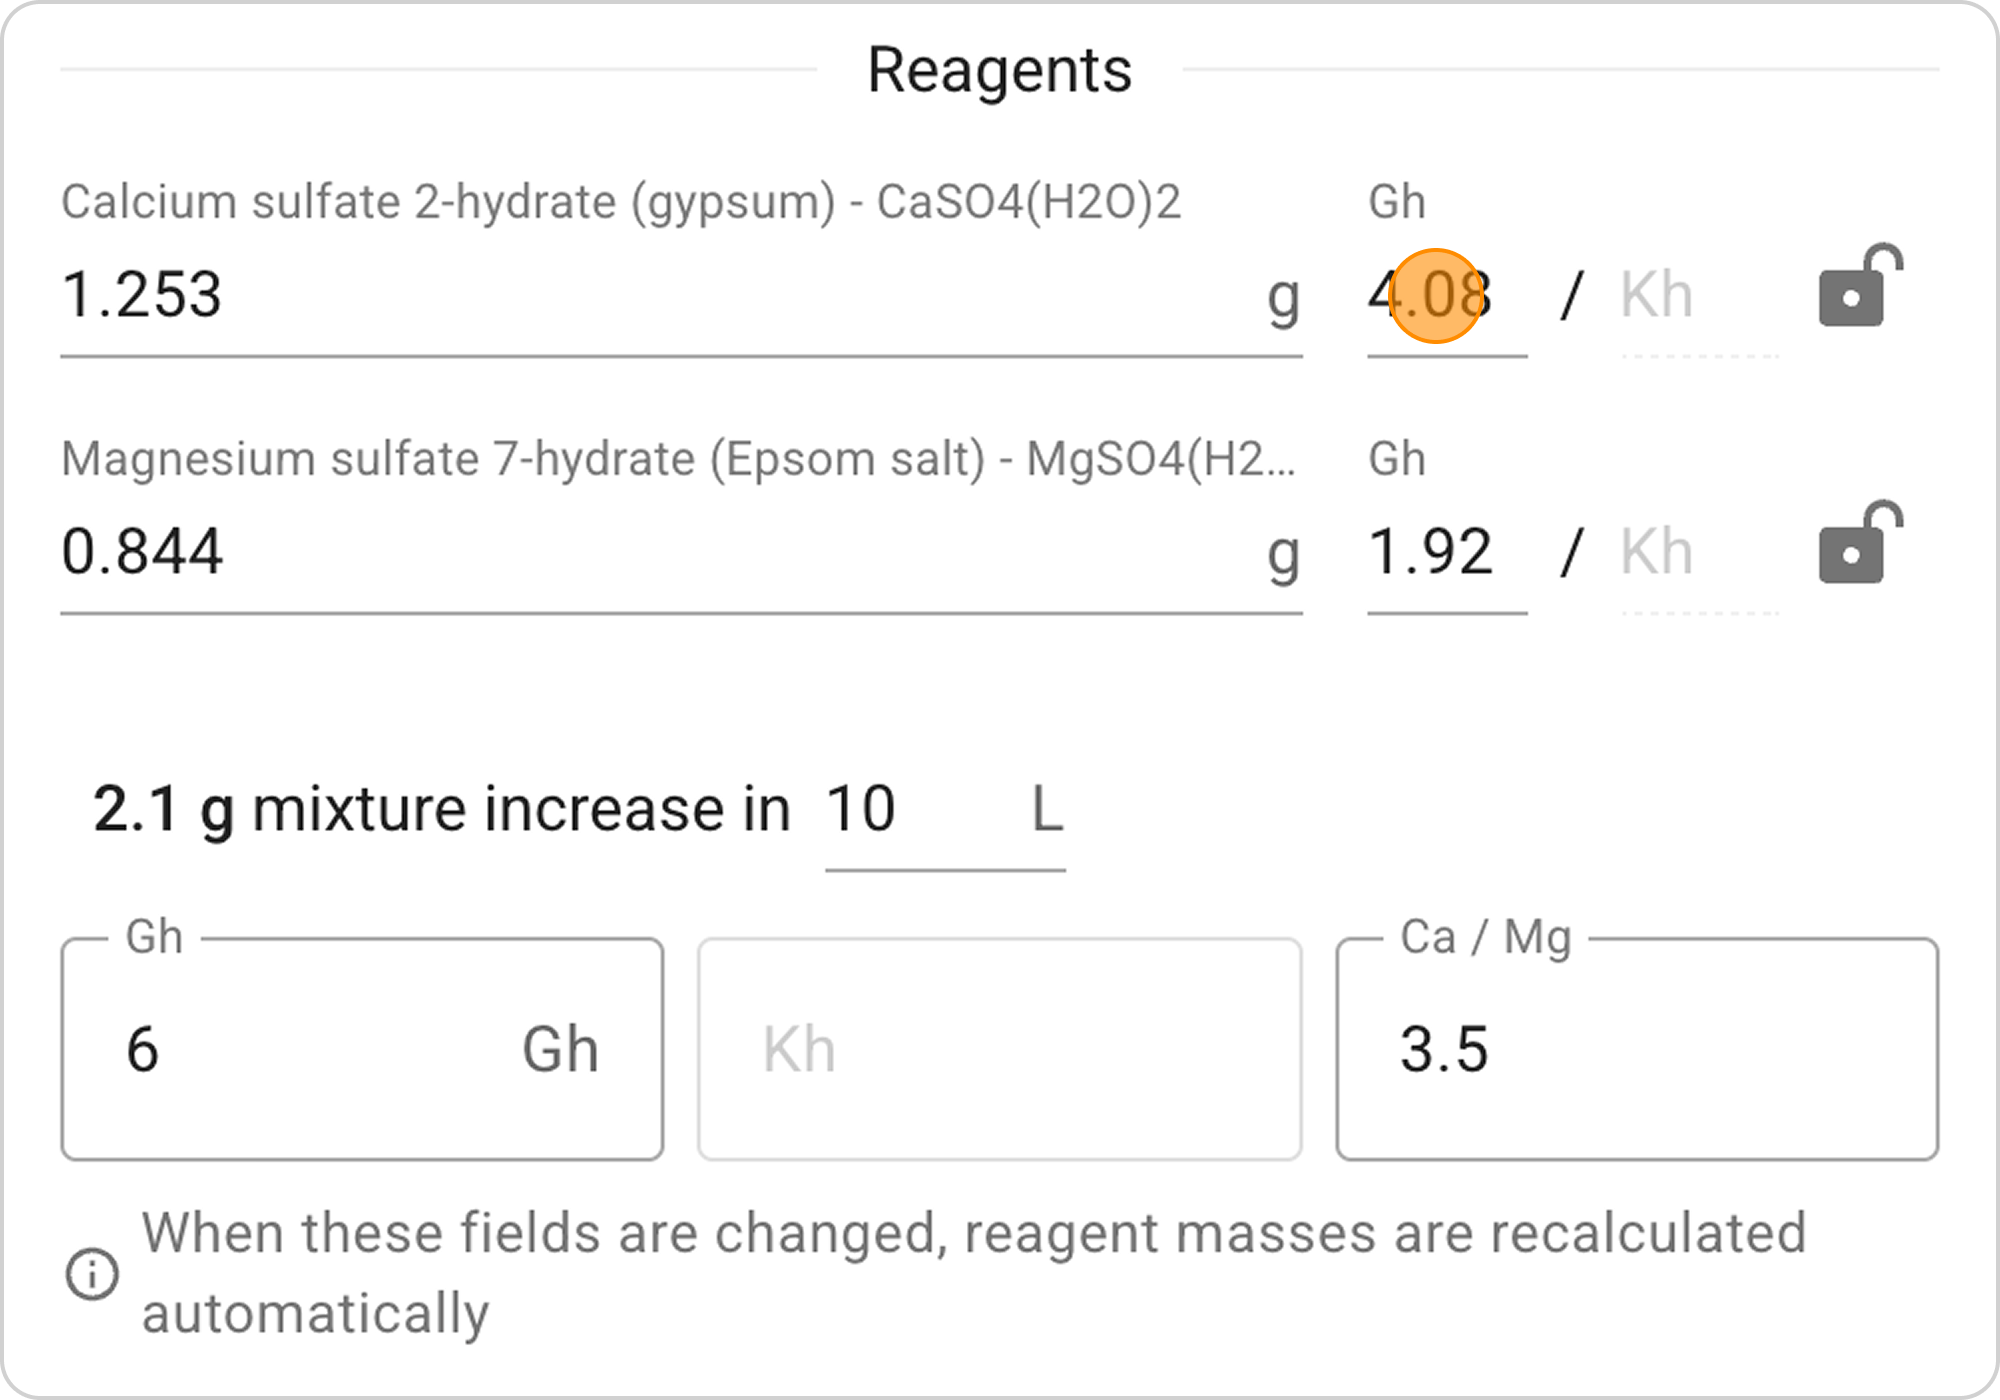Toggle the lock for Calcium sulfate reagent

(1858, 287)
